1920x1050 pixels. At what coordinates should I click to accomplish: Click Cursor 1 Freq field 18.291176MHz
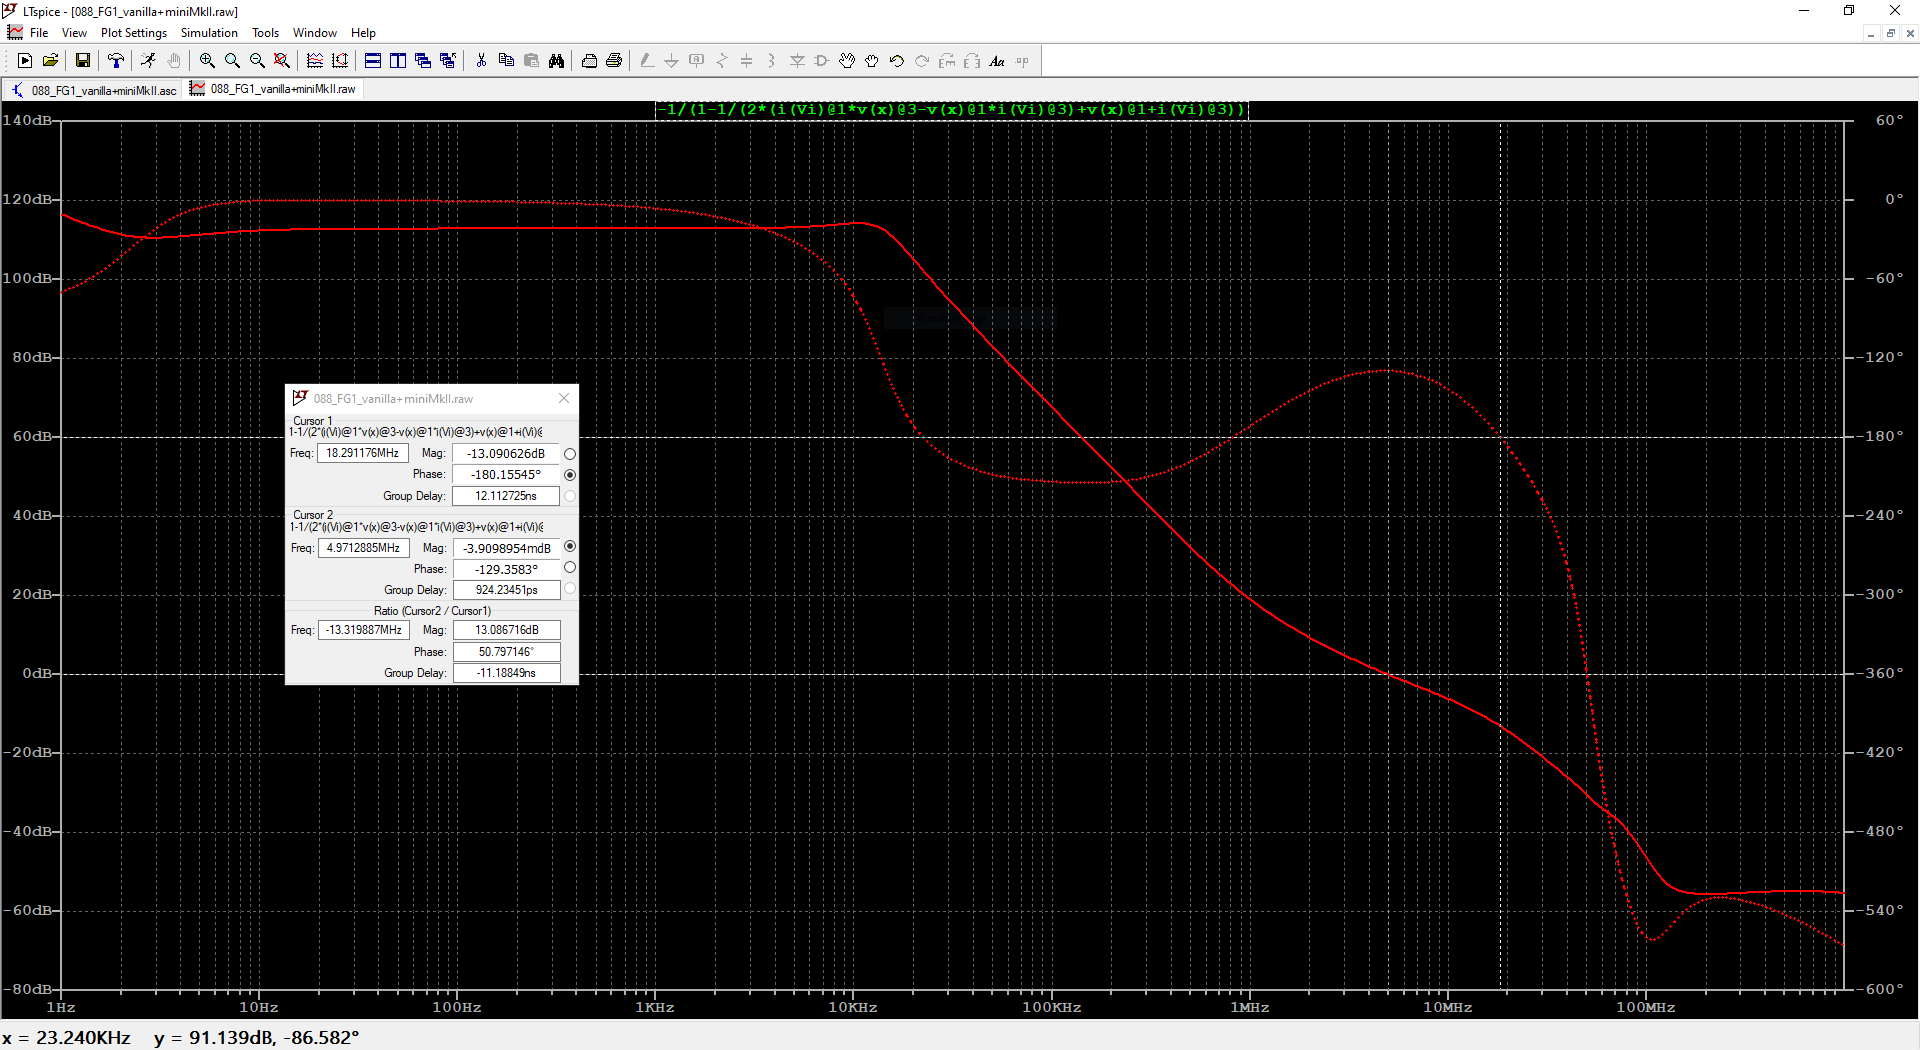coord(363,453)
